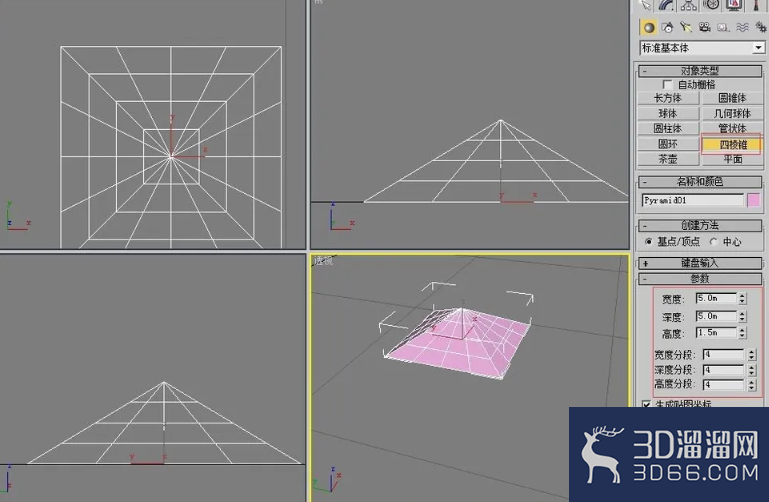
Task: Expand the 键盘输入 rollout
Action: point(700,263)
